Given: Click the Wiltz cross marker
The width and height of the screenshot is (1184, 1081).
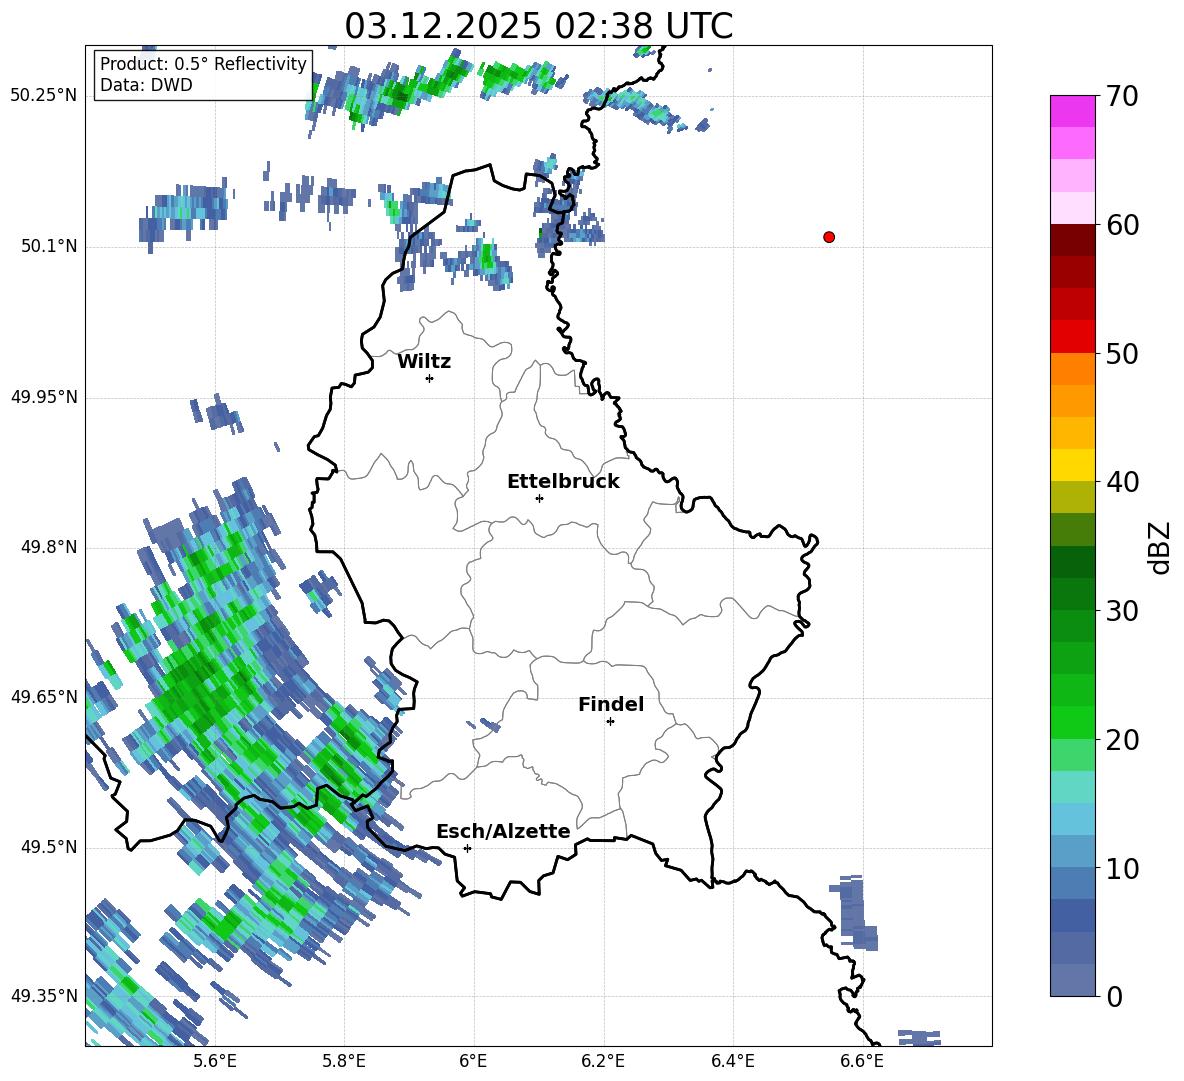Looking at the screenshot, I should (x=430, y=379).
